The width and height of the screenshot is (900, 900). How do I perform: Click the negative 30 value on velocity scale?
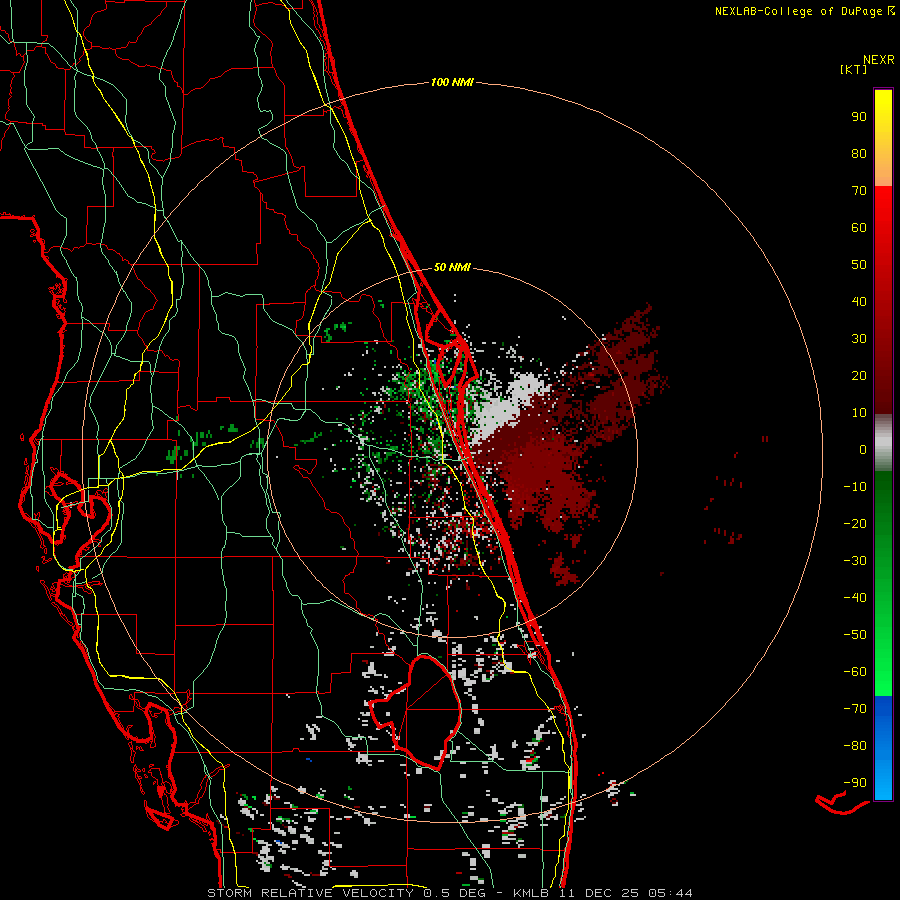click(x=855, y=561)
